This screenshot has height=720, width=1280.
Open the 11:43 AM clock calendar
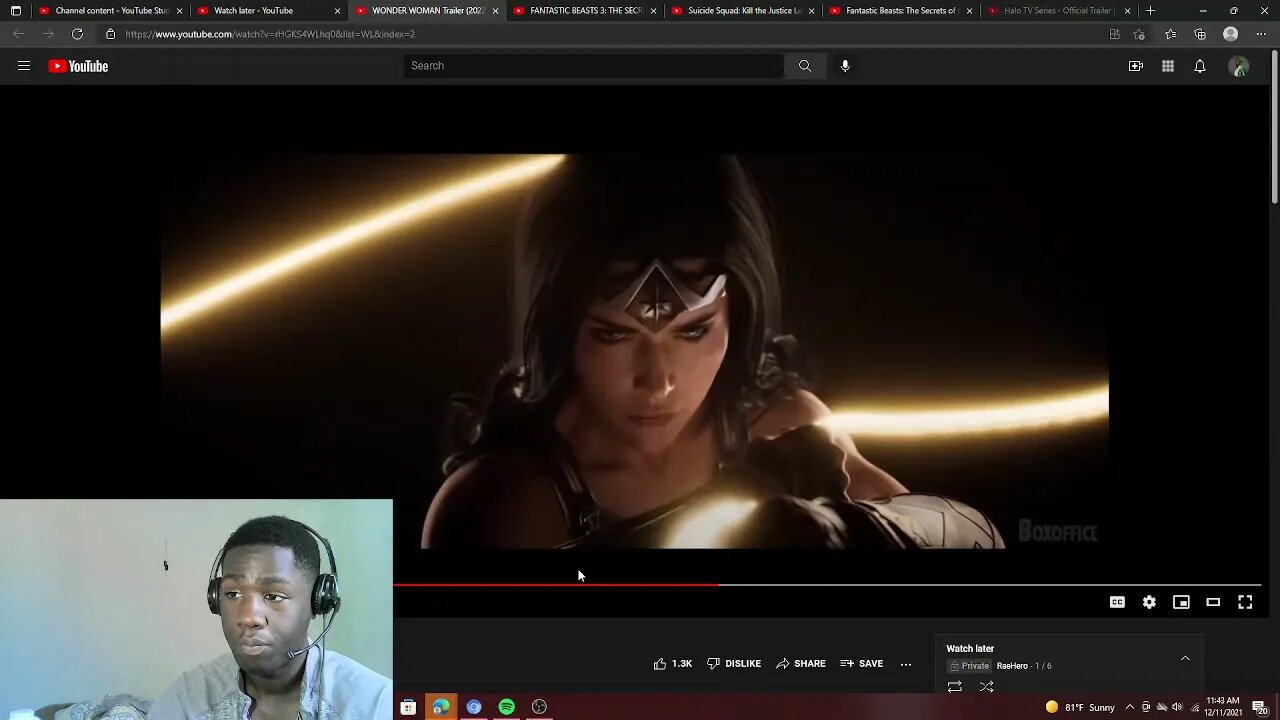tap(1225, 707)
